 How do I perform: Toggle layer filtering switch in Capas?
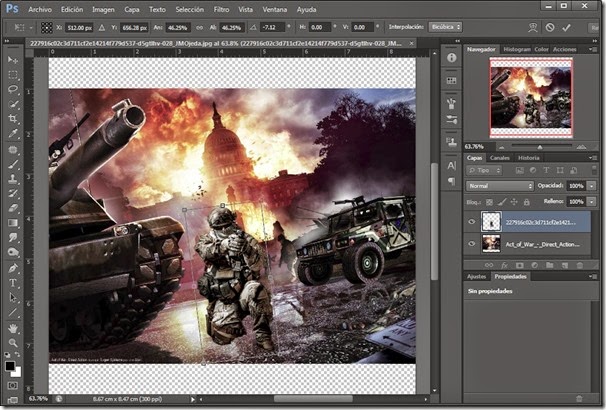click(594, 170)
